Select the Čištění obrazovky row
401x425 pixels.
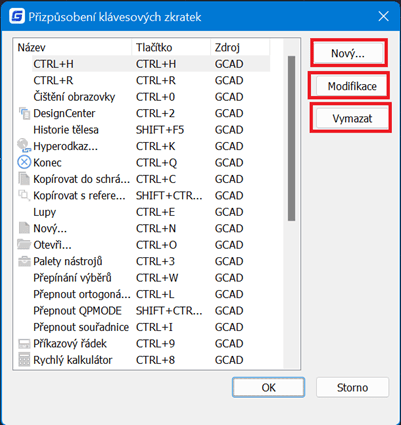142,97
